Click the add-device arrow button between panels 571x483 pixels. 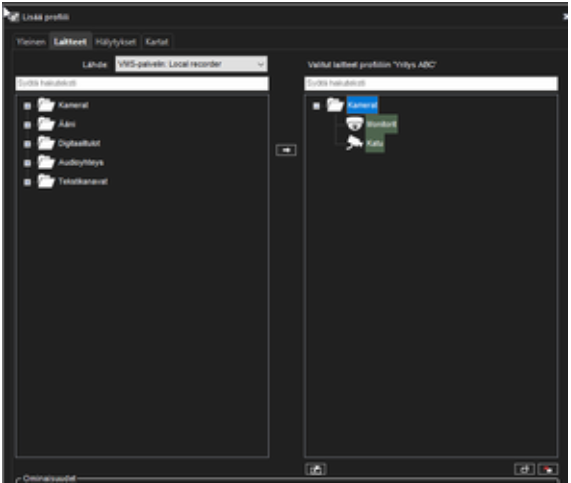286,150
